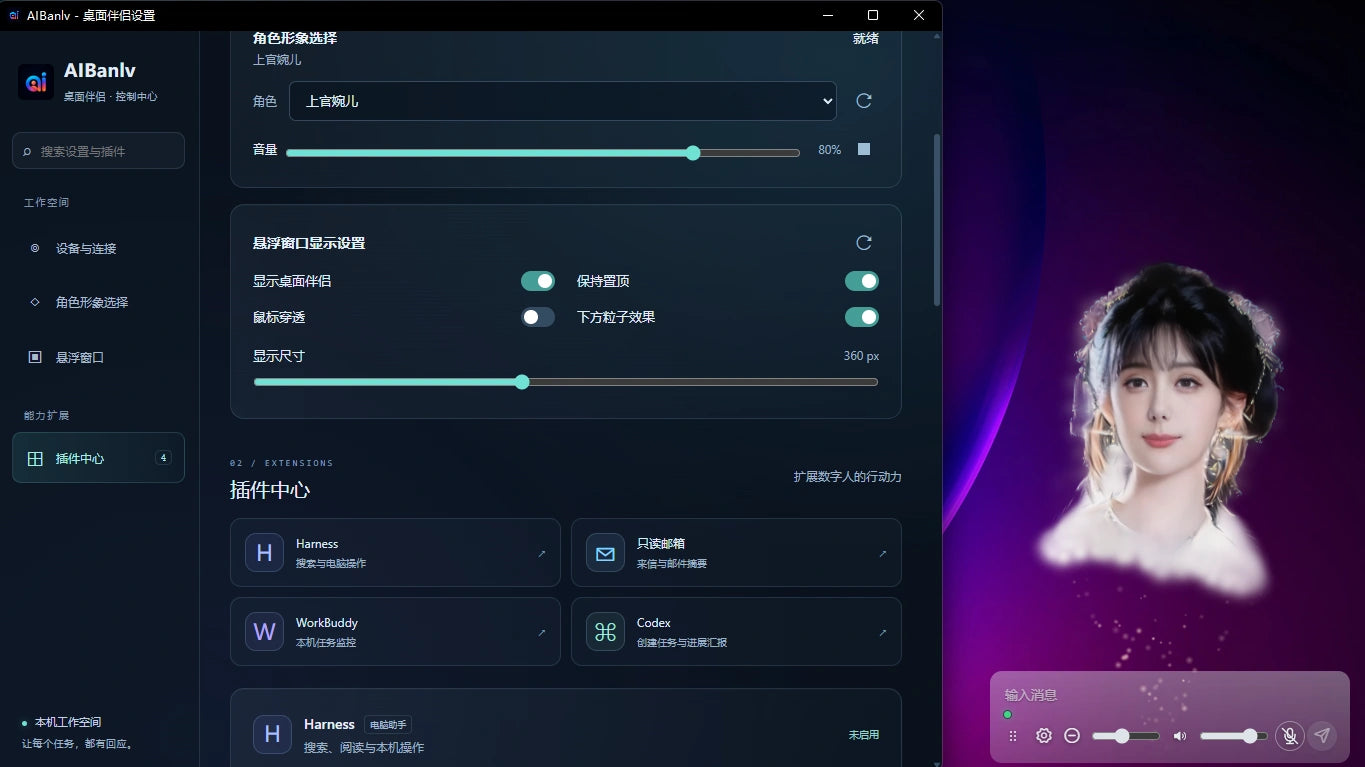
Task: Click the 音量 volume slider at 80%
Action: click(543, 153)
